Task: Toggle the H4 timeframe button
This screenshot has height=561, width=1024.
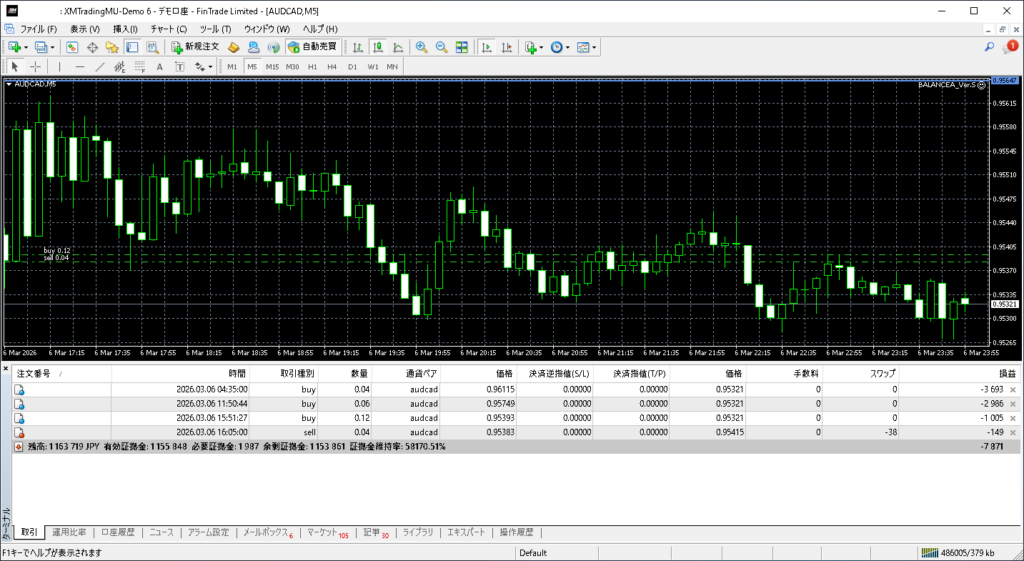Action: (x=332, y=67)
